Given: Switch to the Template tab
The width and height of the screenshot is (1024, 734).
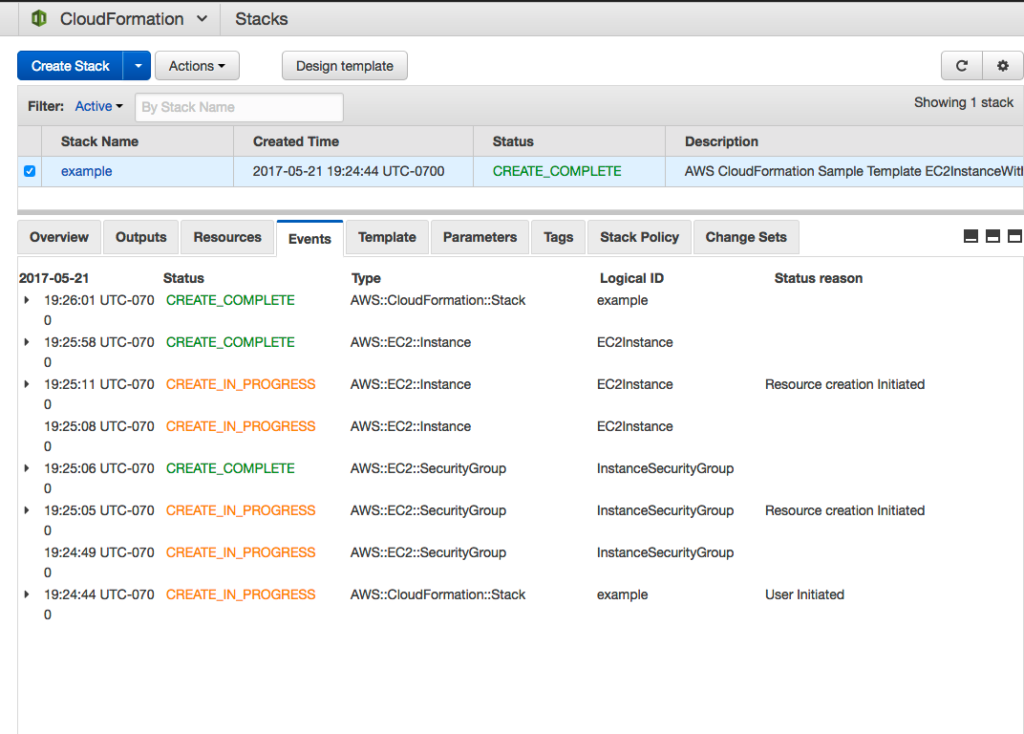Looking at the screenshot, I should point(386,236).
